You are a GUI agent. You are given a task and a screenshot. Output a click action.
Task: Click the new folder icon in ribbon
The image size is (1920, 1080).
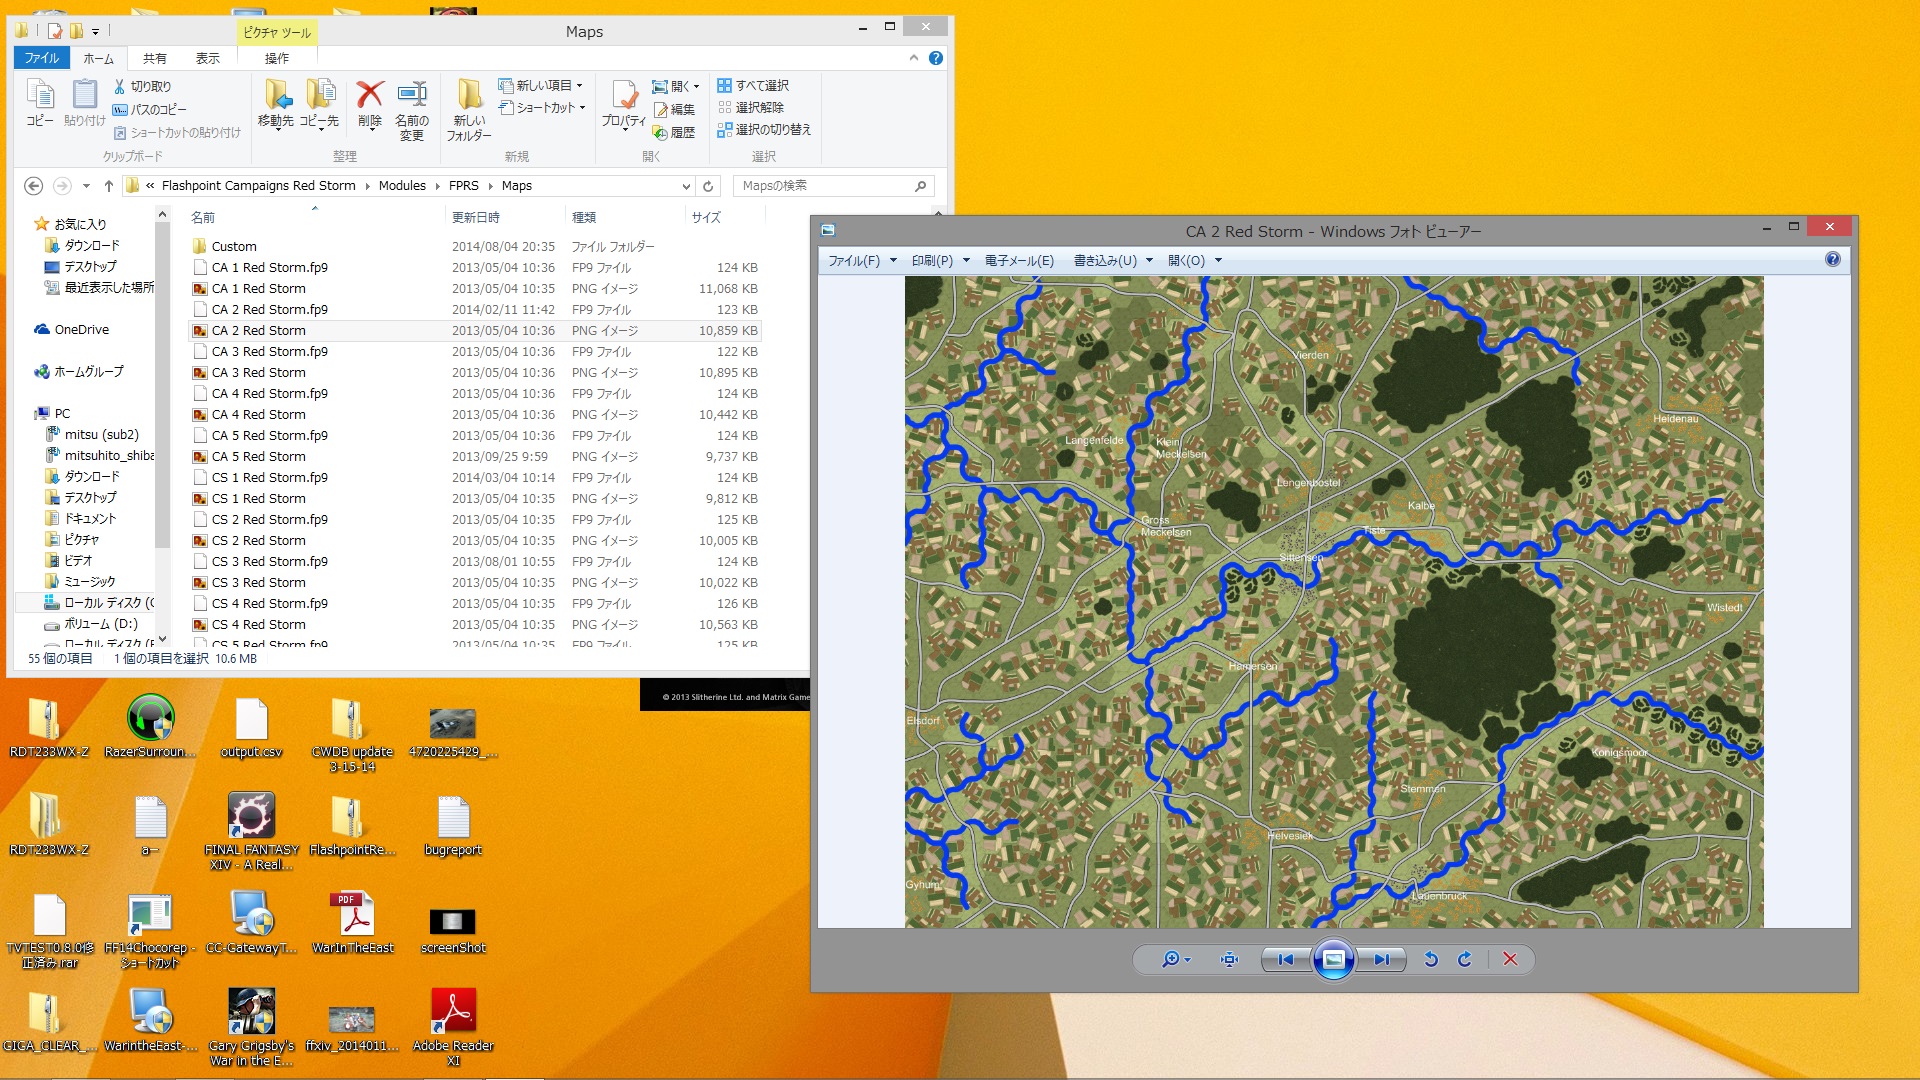(x=469, y=111)
